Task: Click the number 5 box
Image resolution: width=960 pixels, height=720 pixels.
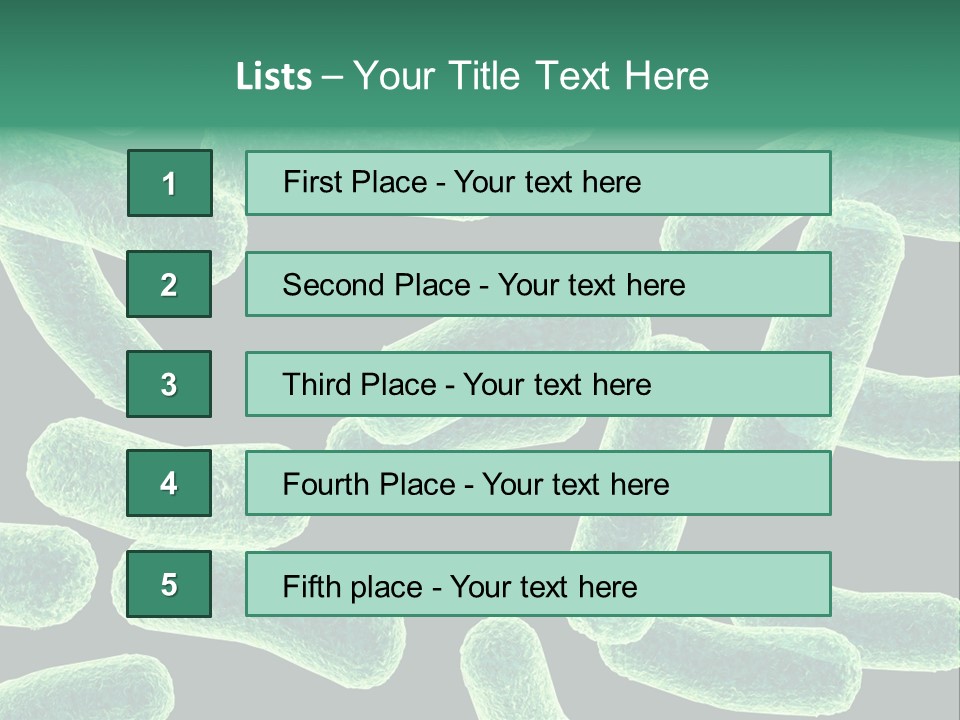Action: pyautogui.click(x=169, y=584)
